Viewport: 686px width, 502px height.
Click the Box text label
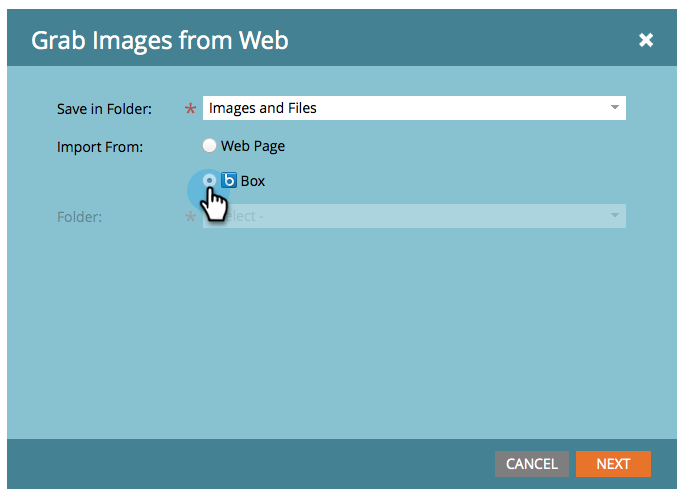pyautogui.click(x=253, y=181)
